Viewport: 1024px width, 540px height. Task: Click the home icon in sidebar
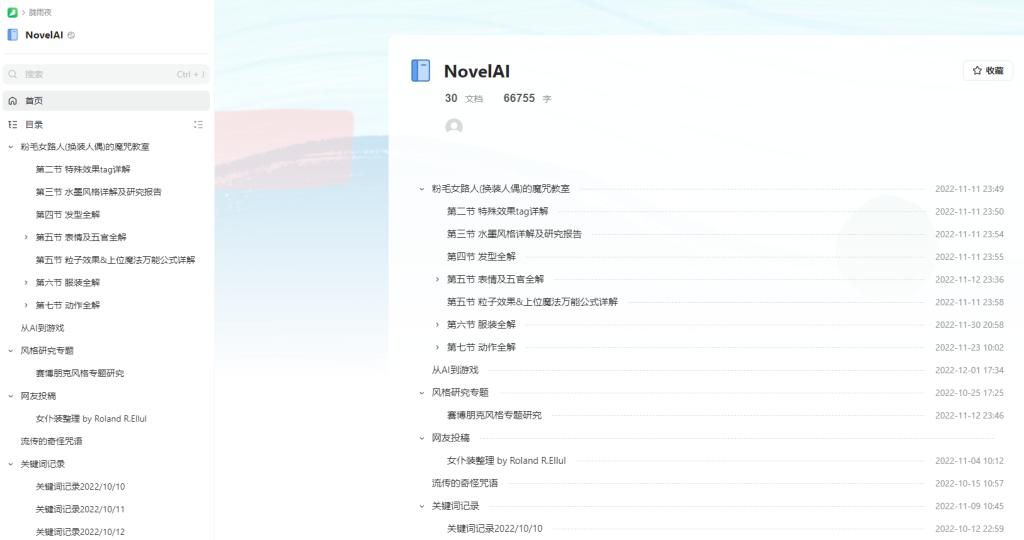(12, 101)
